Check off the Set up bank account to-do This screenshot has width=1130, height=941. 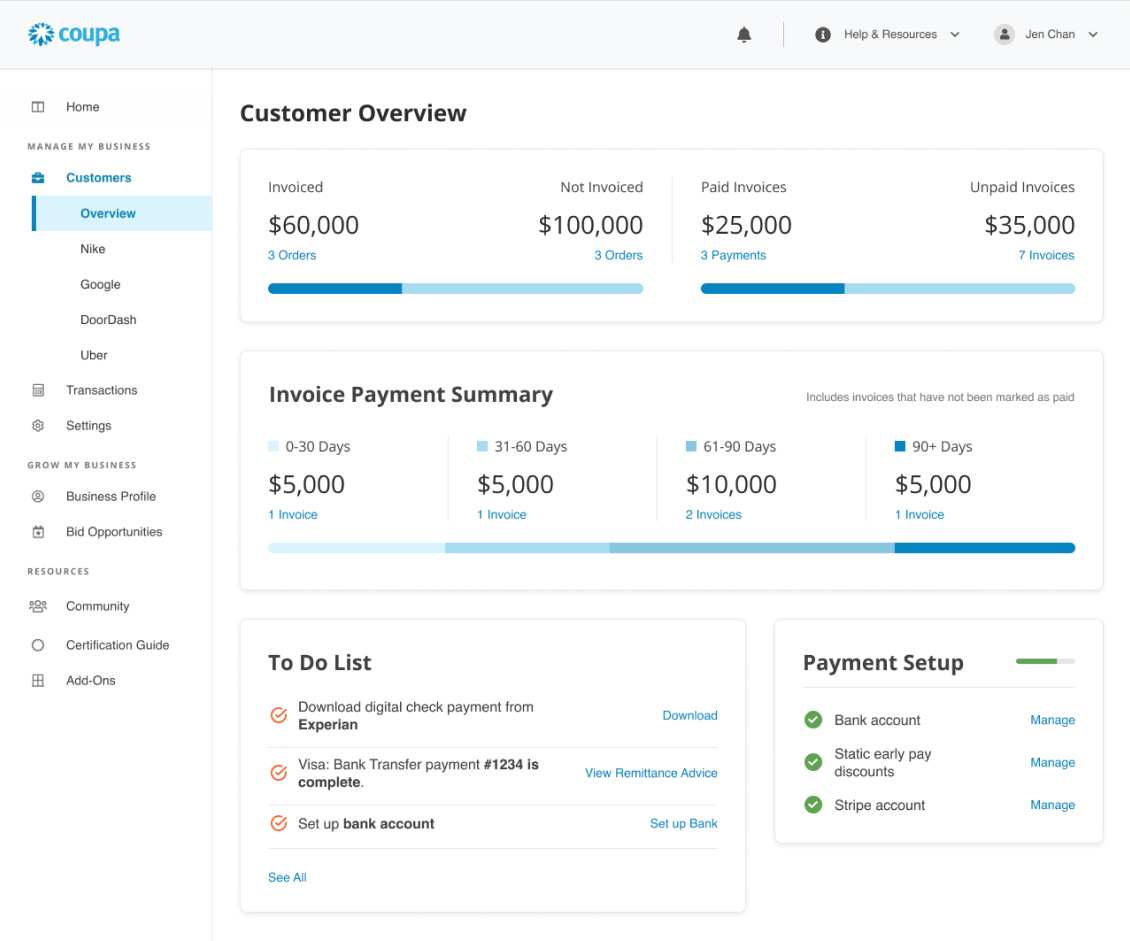click(279, 824)
